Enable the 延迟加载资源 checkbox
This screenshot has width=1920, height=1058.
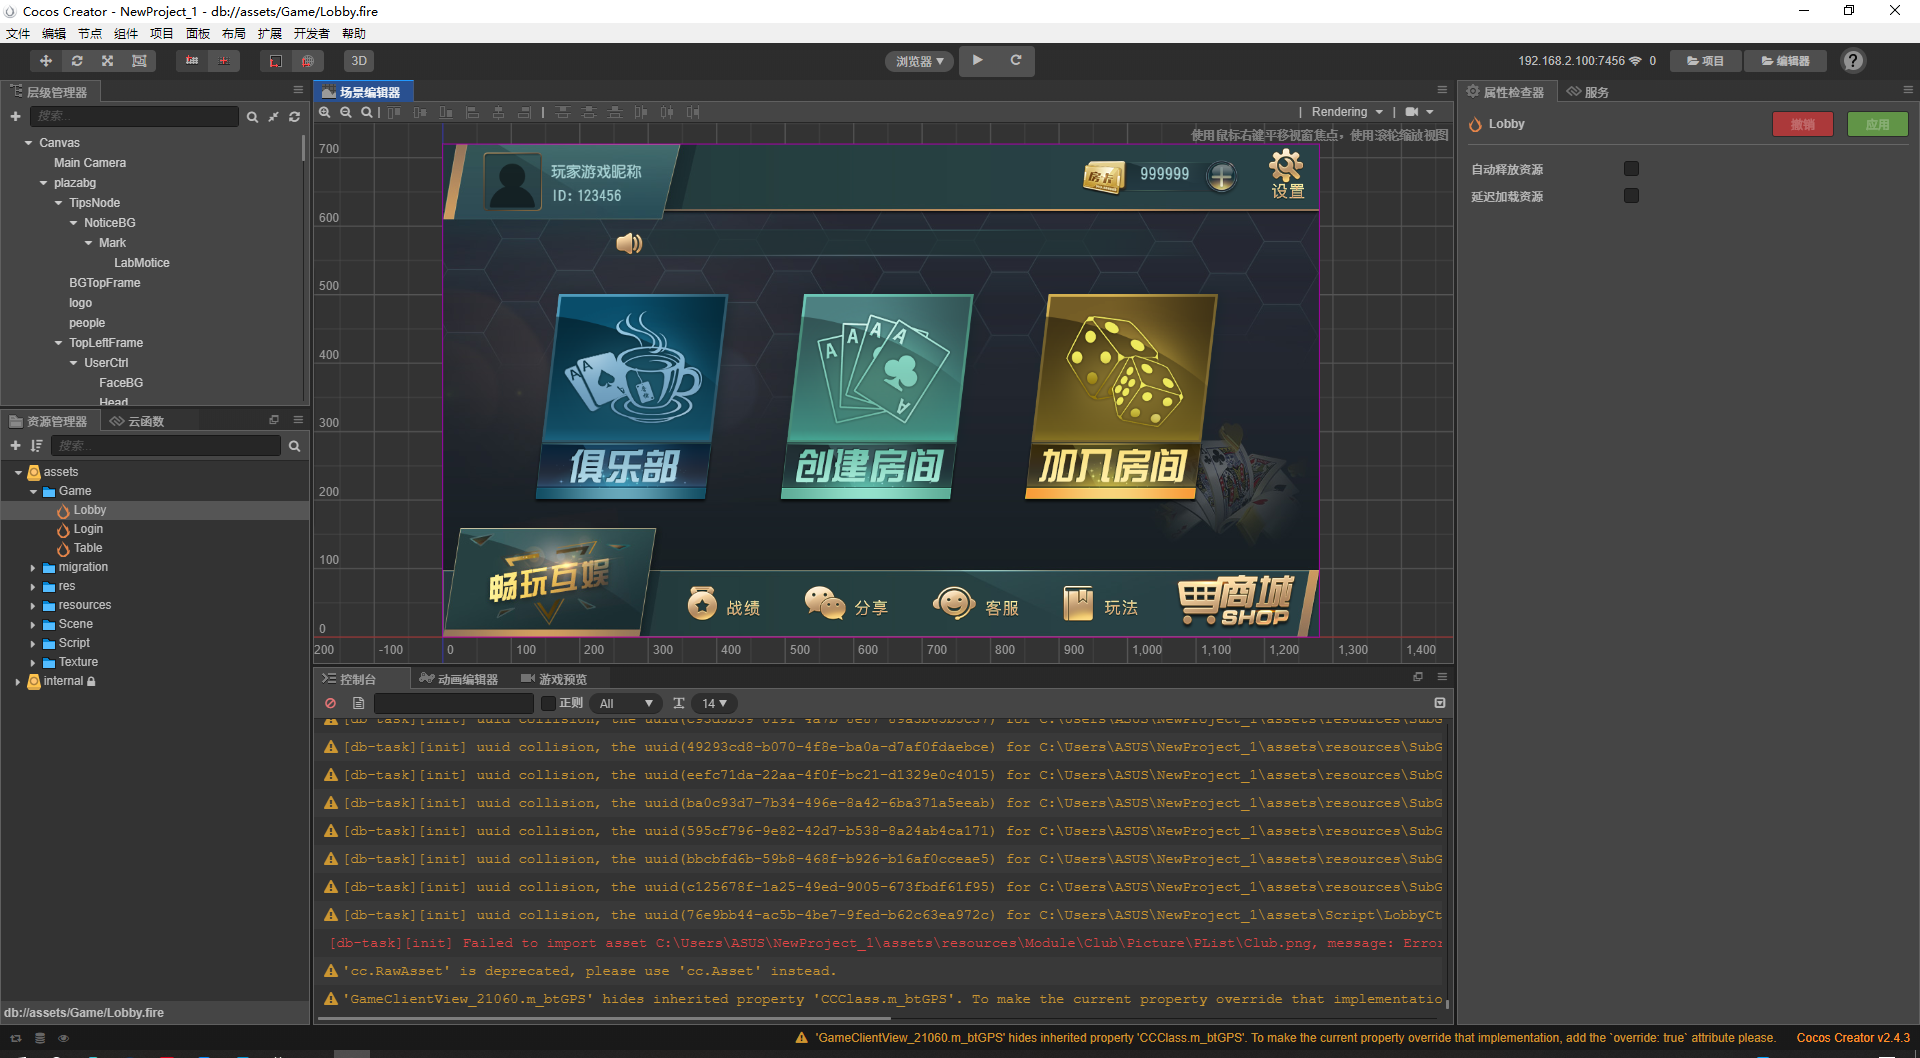click(x=1631, y=196)
